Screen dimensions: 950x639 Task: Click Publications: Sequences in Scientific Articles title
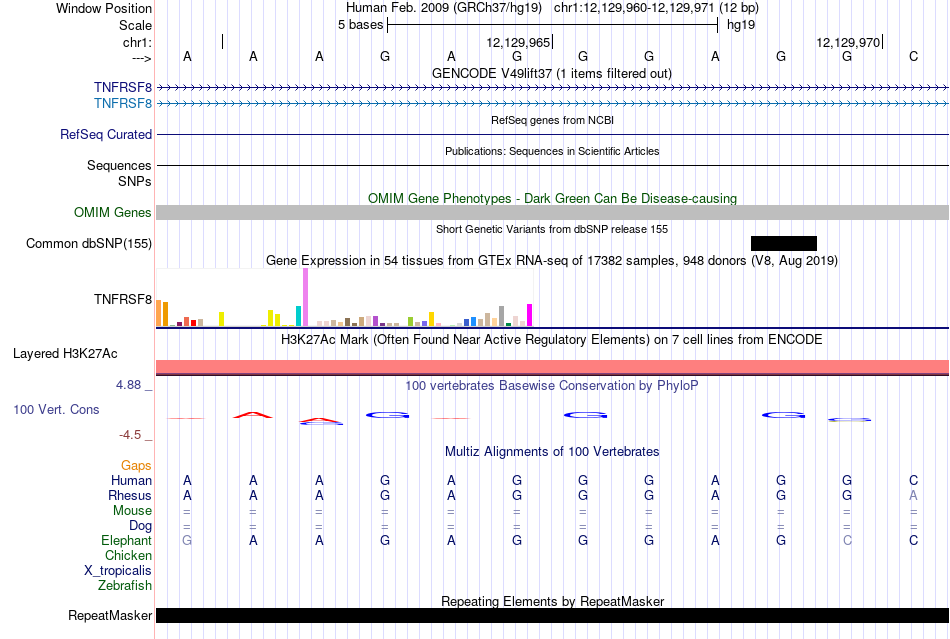(552, 151)
